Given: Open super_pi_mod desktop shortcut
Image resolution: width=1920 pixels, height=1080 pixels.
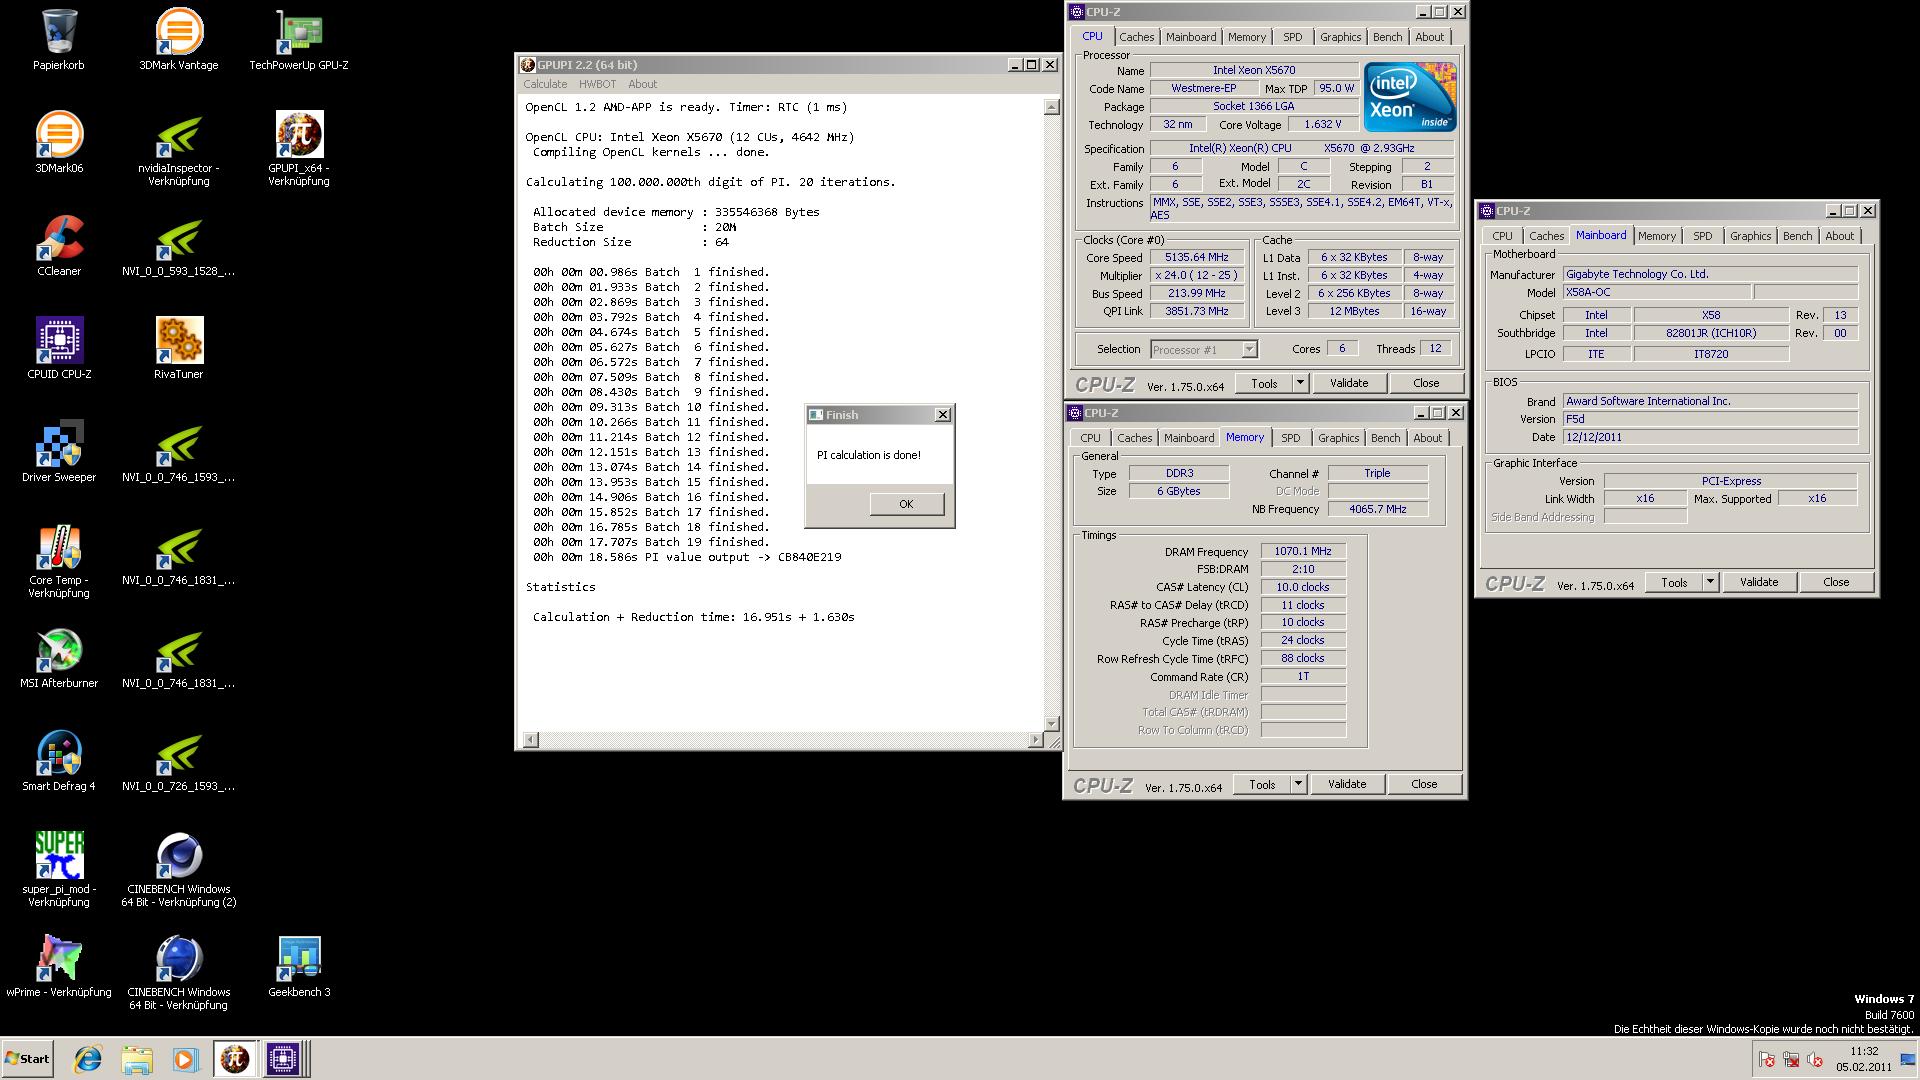Looking at the screenshot, I should pyautogui.click(x=59, y=869).
